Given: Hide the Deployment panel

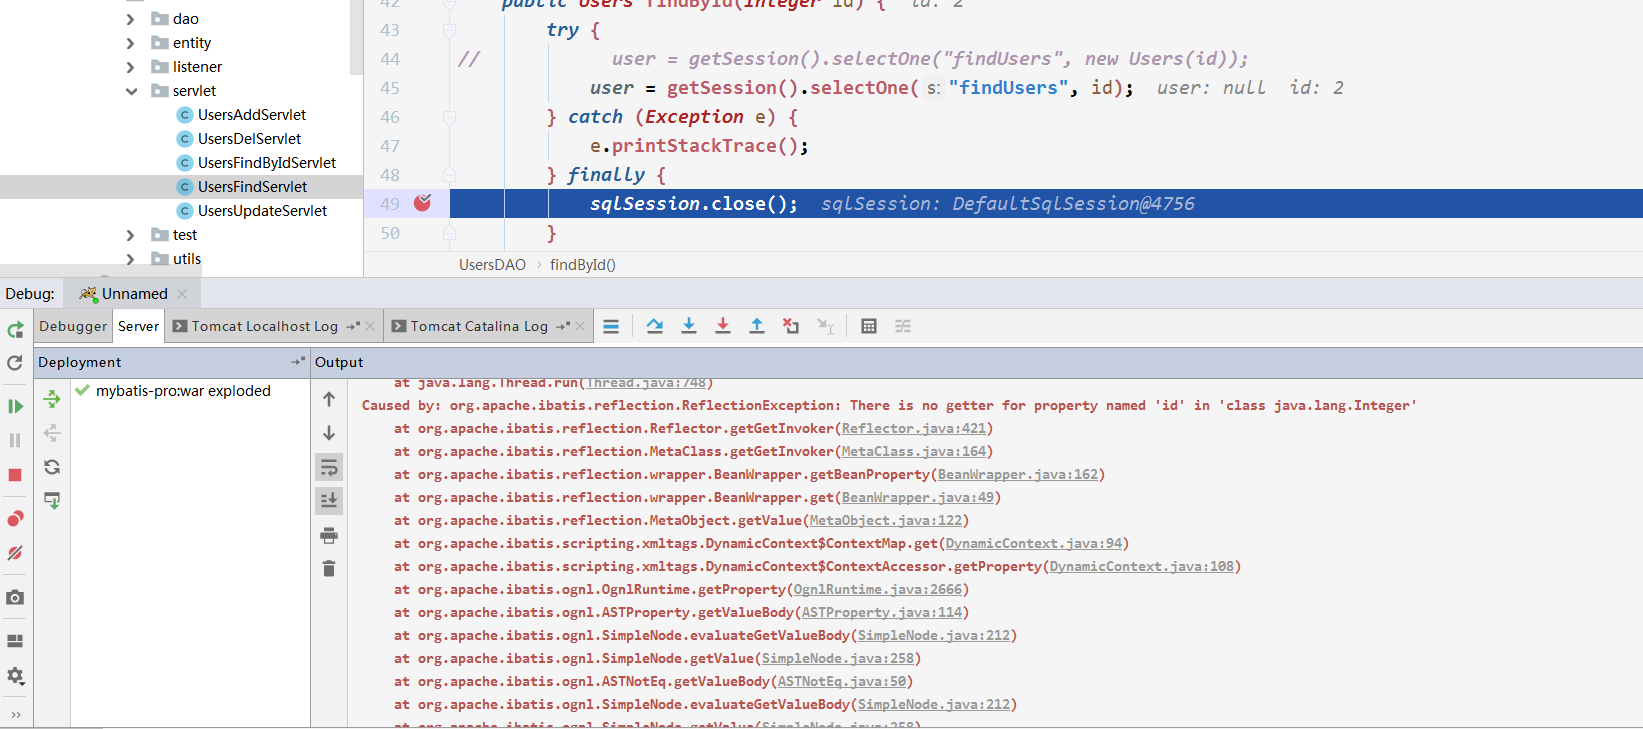Looking at the screenshot, I should 298,361.
